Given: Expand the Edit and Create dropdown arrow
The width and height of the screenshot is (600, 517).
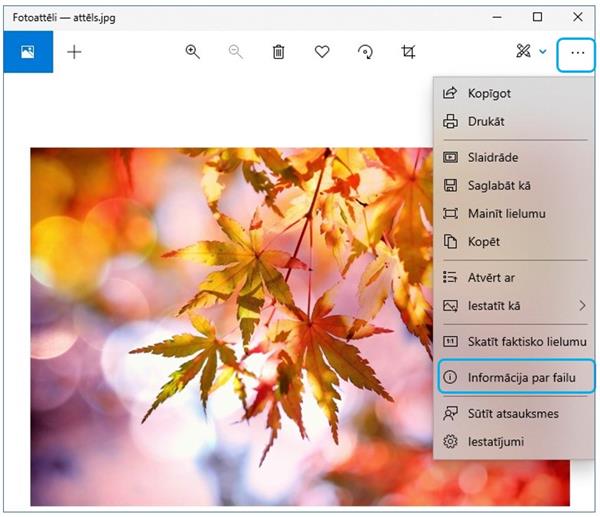Looking at the screenshot, I should click(543, 51).
